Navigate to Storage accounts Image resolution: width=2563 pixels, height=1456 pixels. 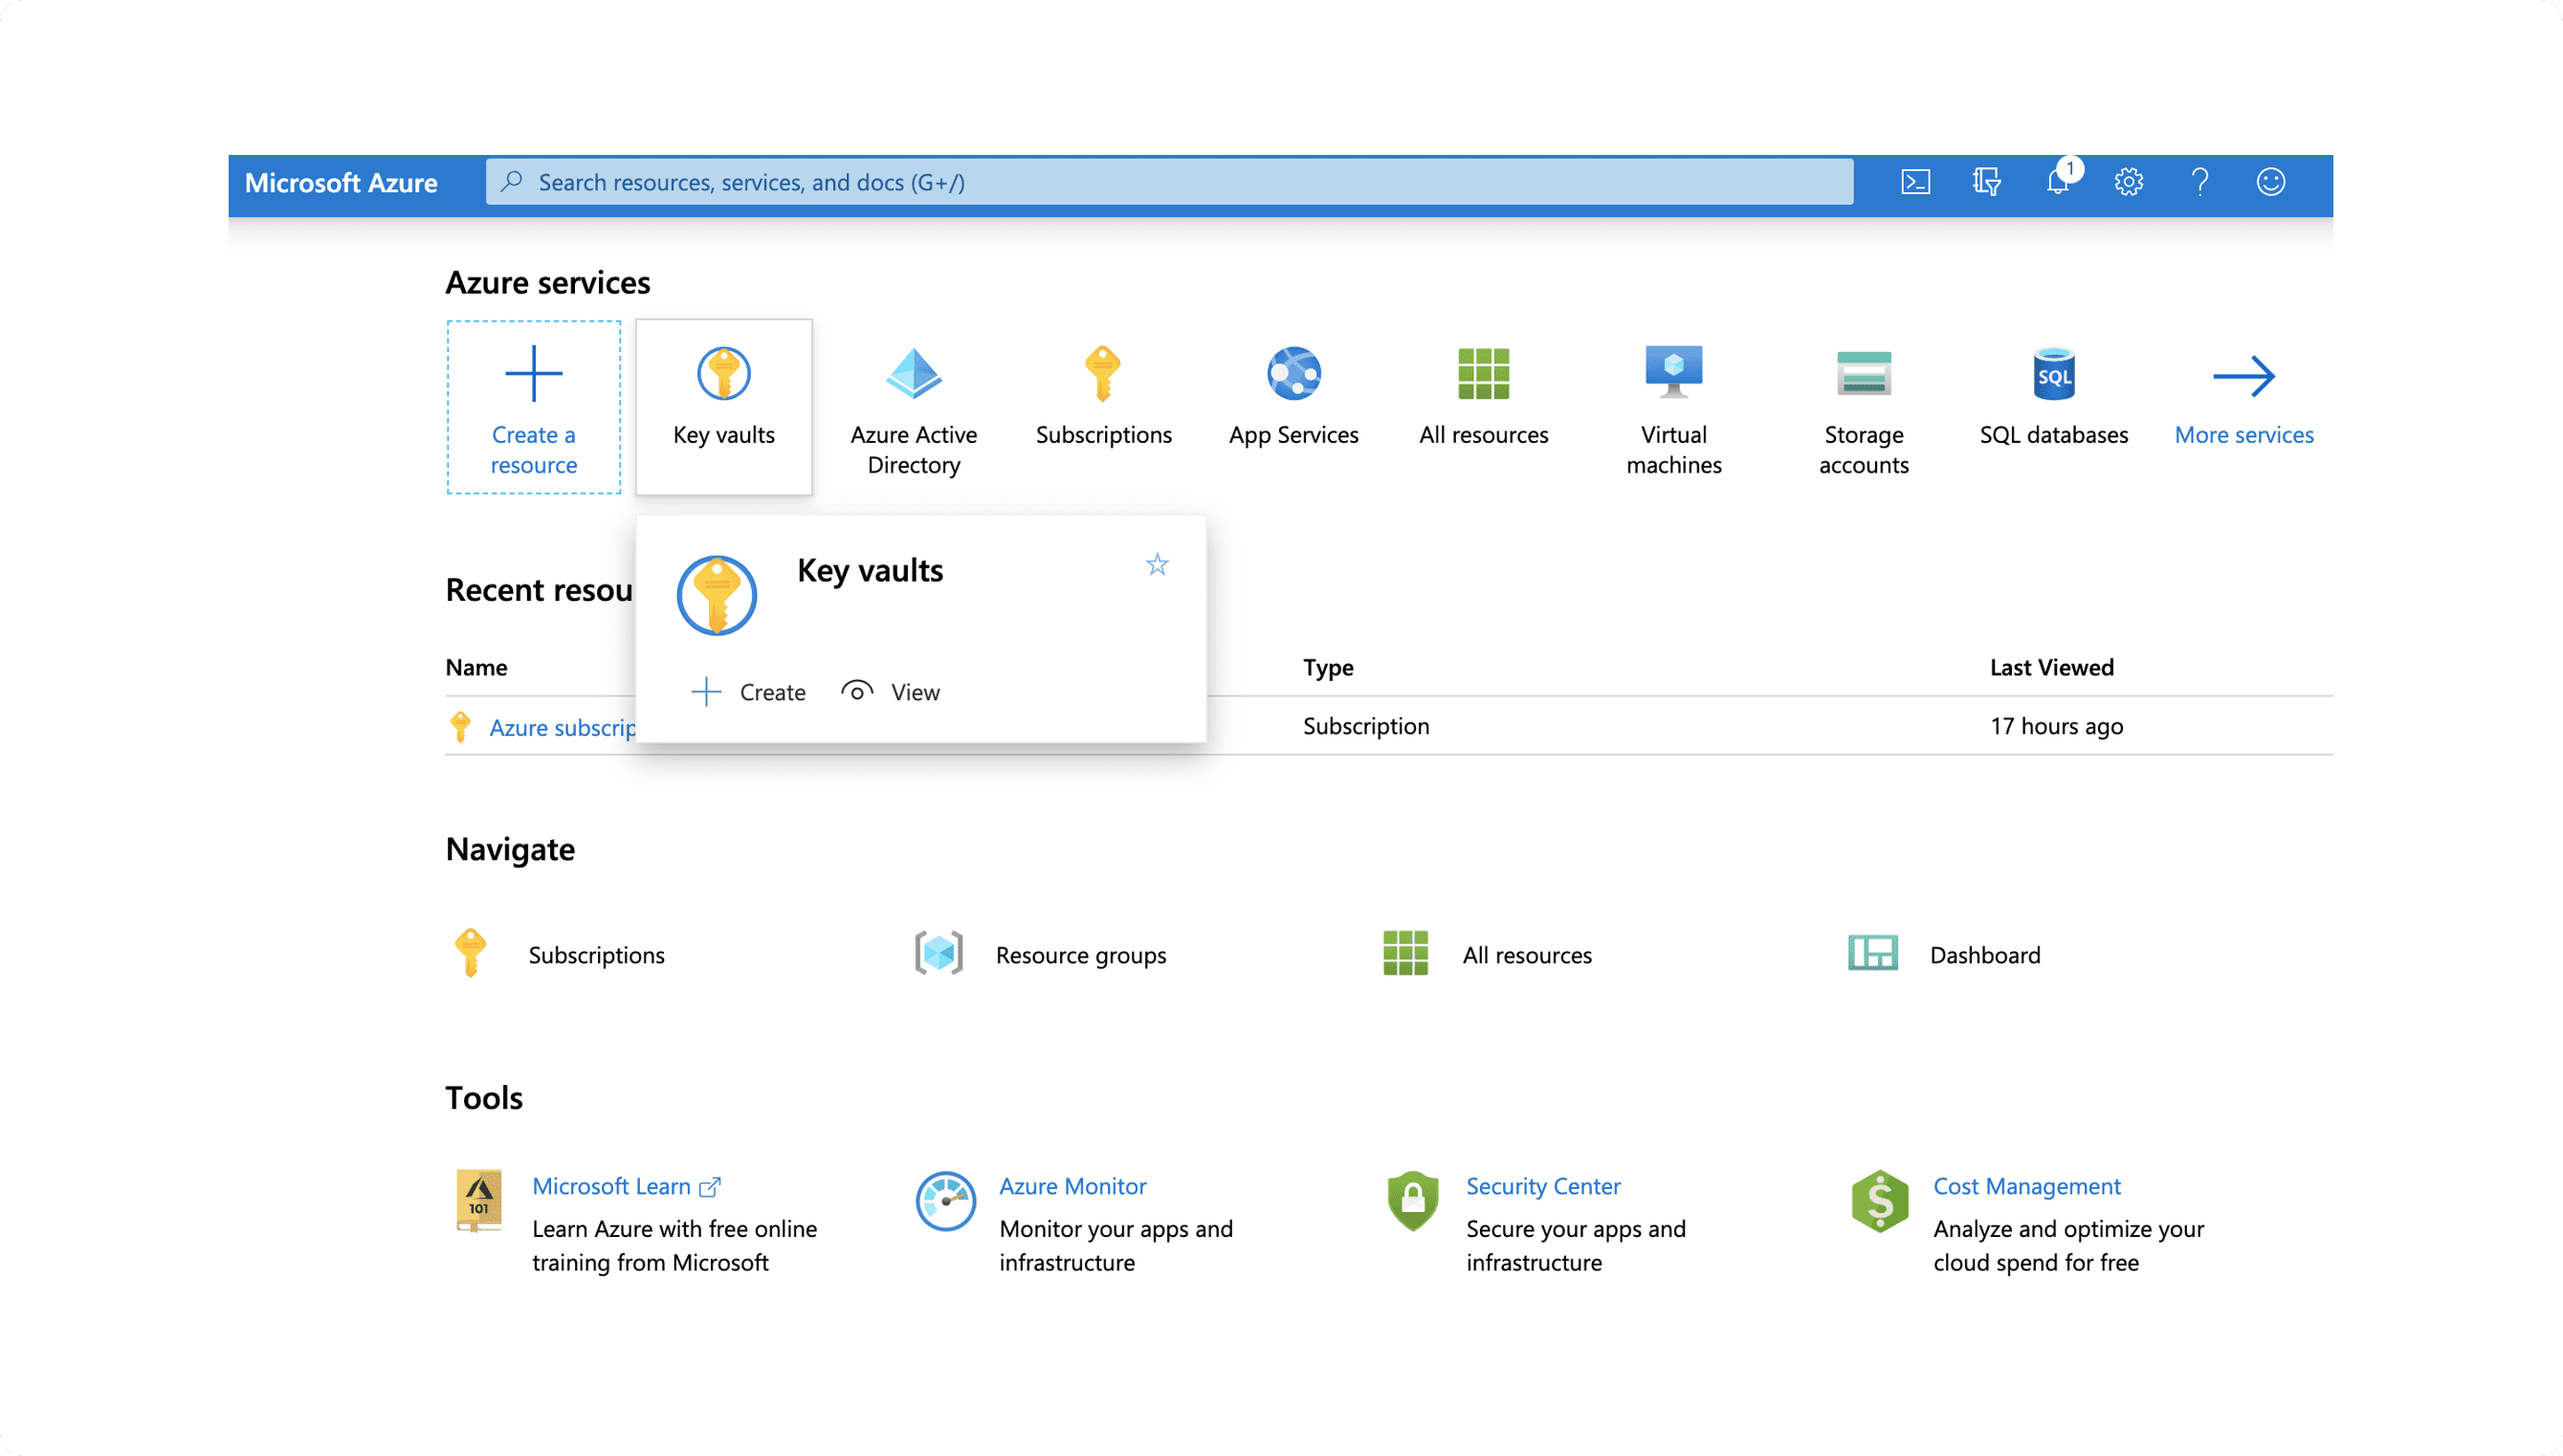point(1863,403)
